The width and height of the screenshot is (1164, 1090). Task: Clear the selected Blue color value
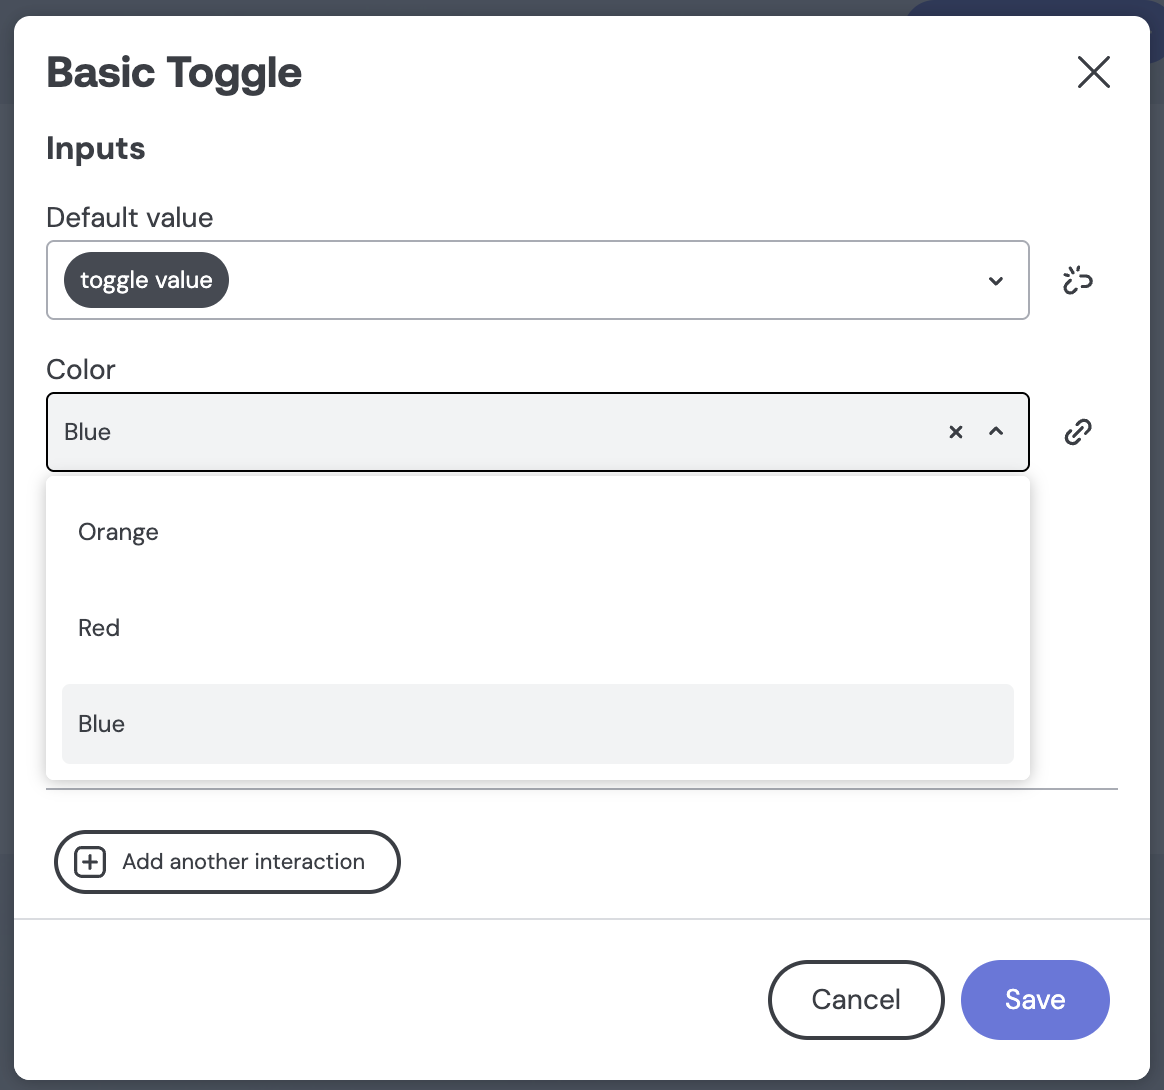point(955,431)
